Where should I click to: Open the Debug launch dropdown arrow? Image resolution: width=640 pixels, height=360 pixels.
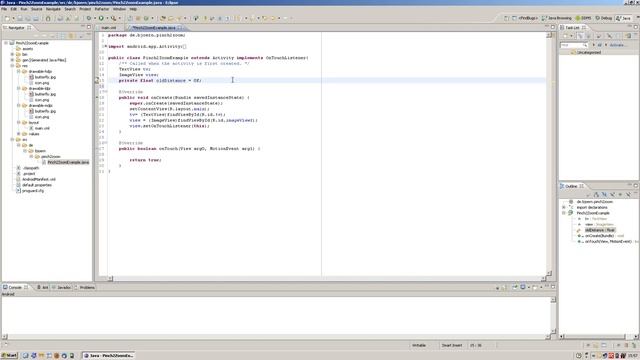pos(95,18)
